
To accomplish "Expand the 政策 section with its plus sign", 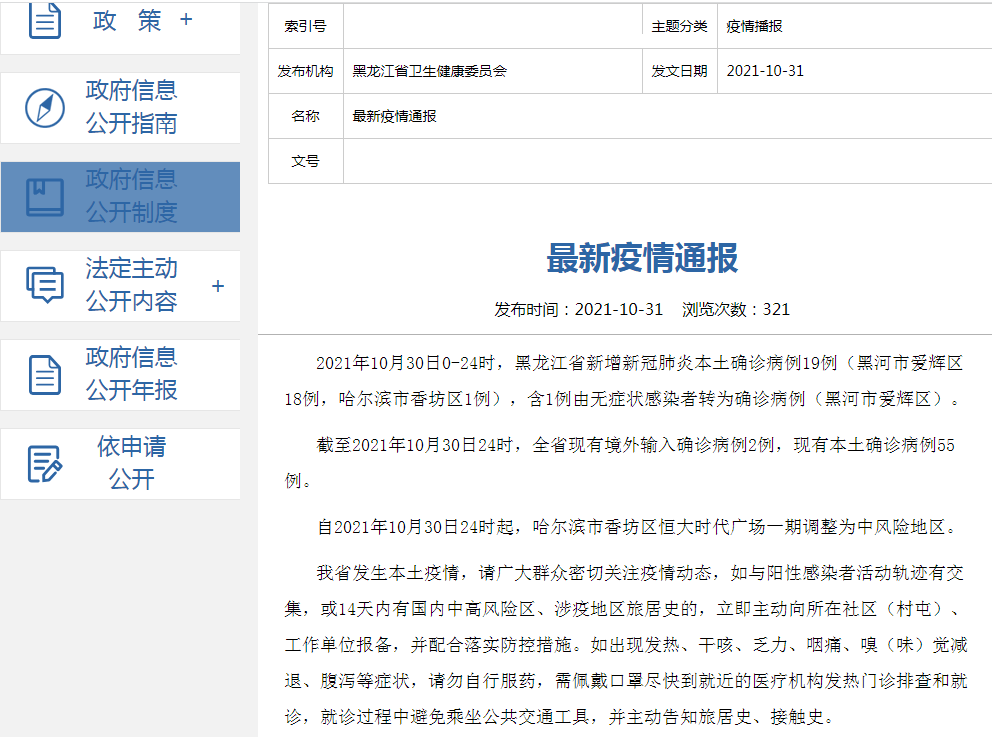I will [x=186, y=20].
